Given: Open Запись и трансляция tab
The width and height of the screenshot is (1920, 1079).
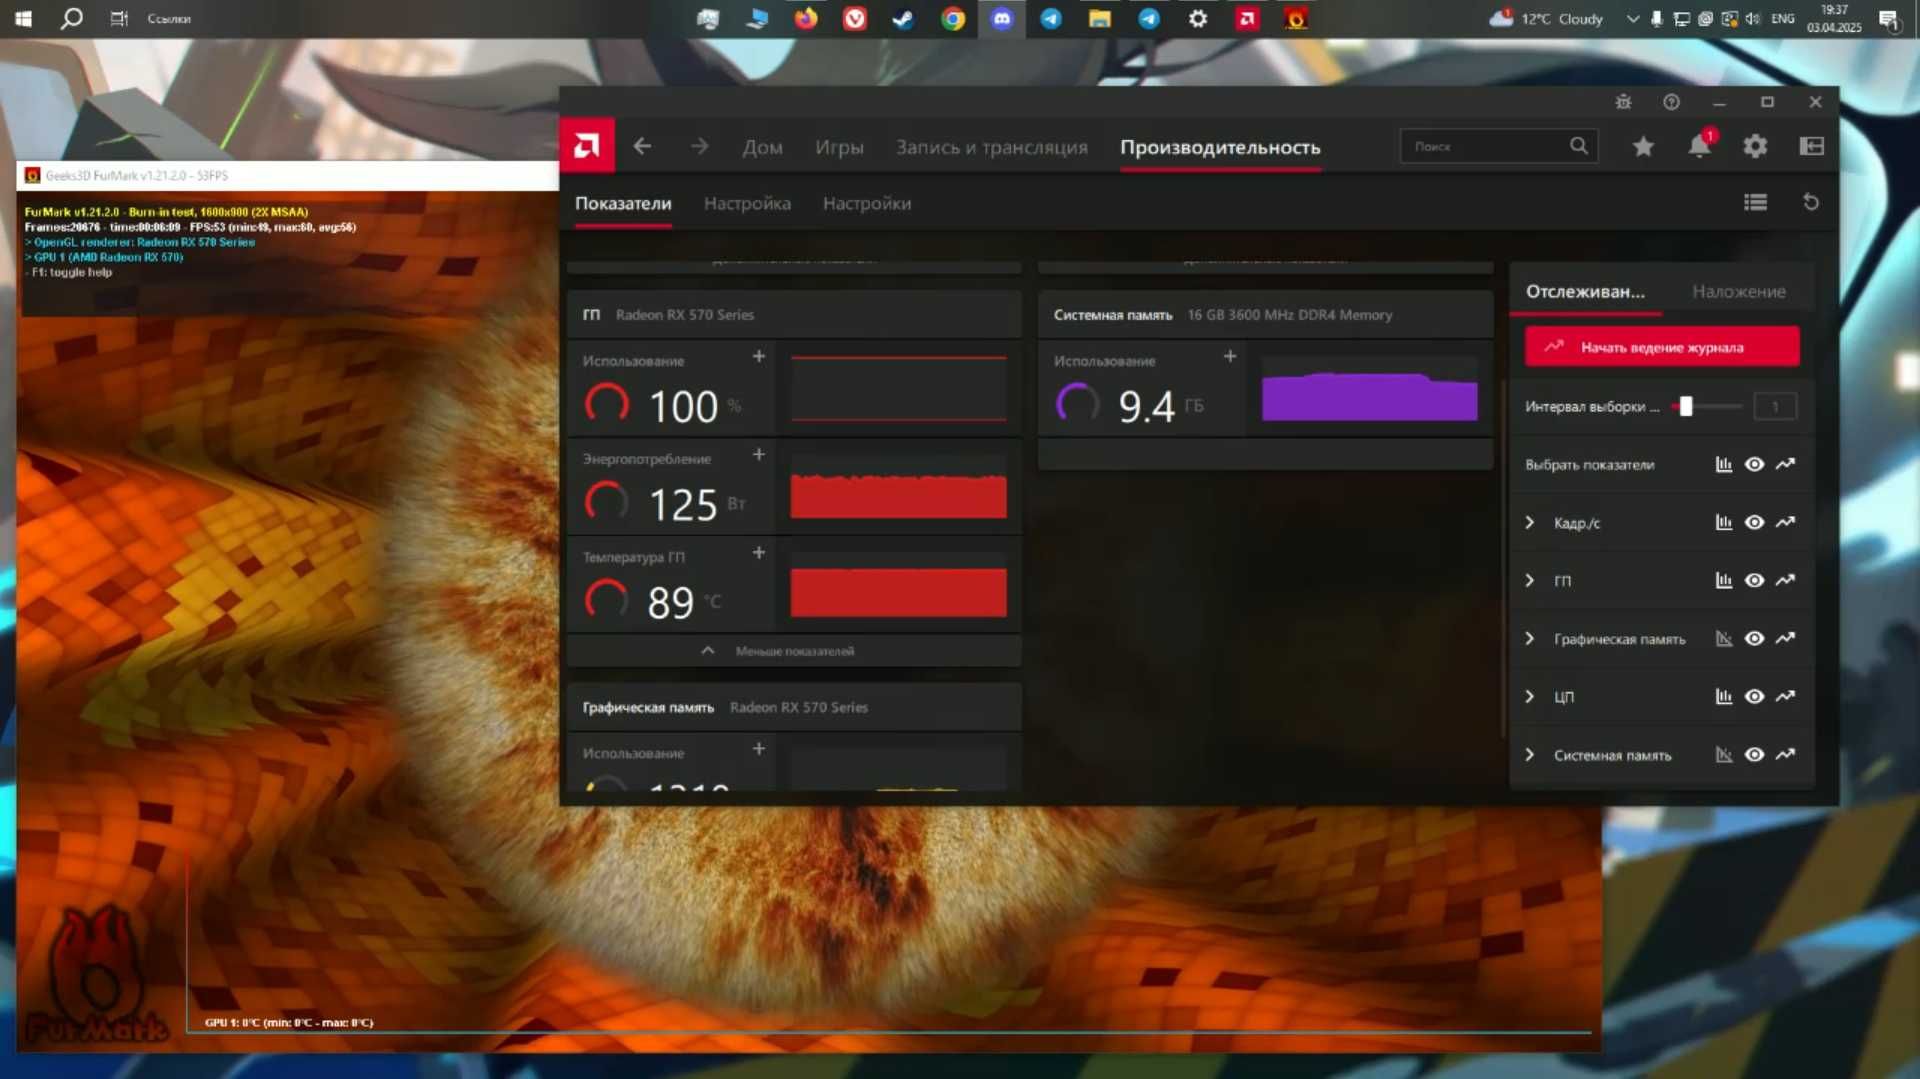Looking at the screenshot, I should pyautogui.click(x=991, y=147).
